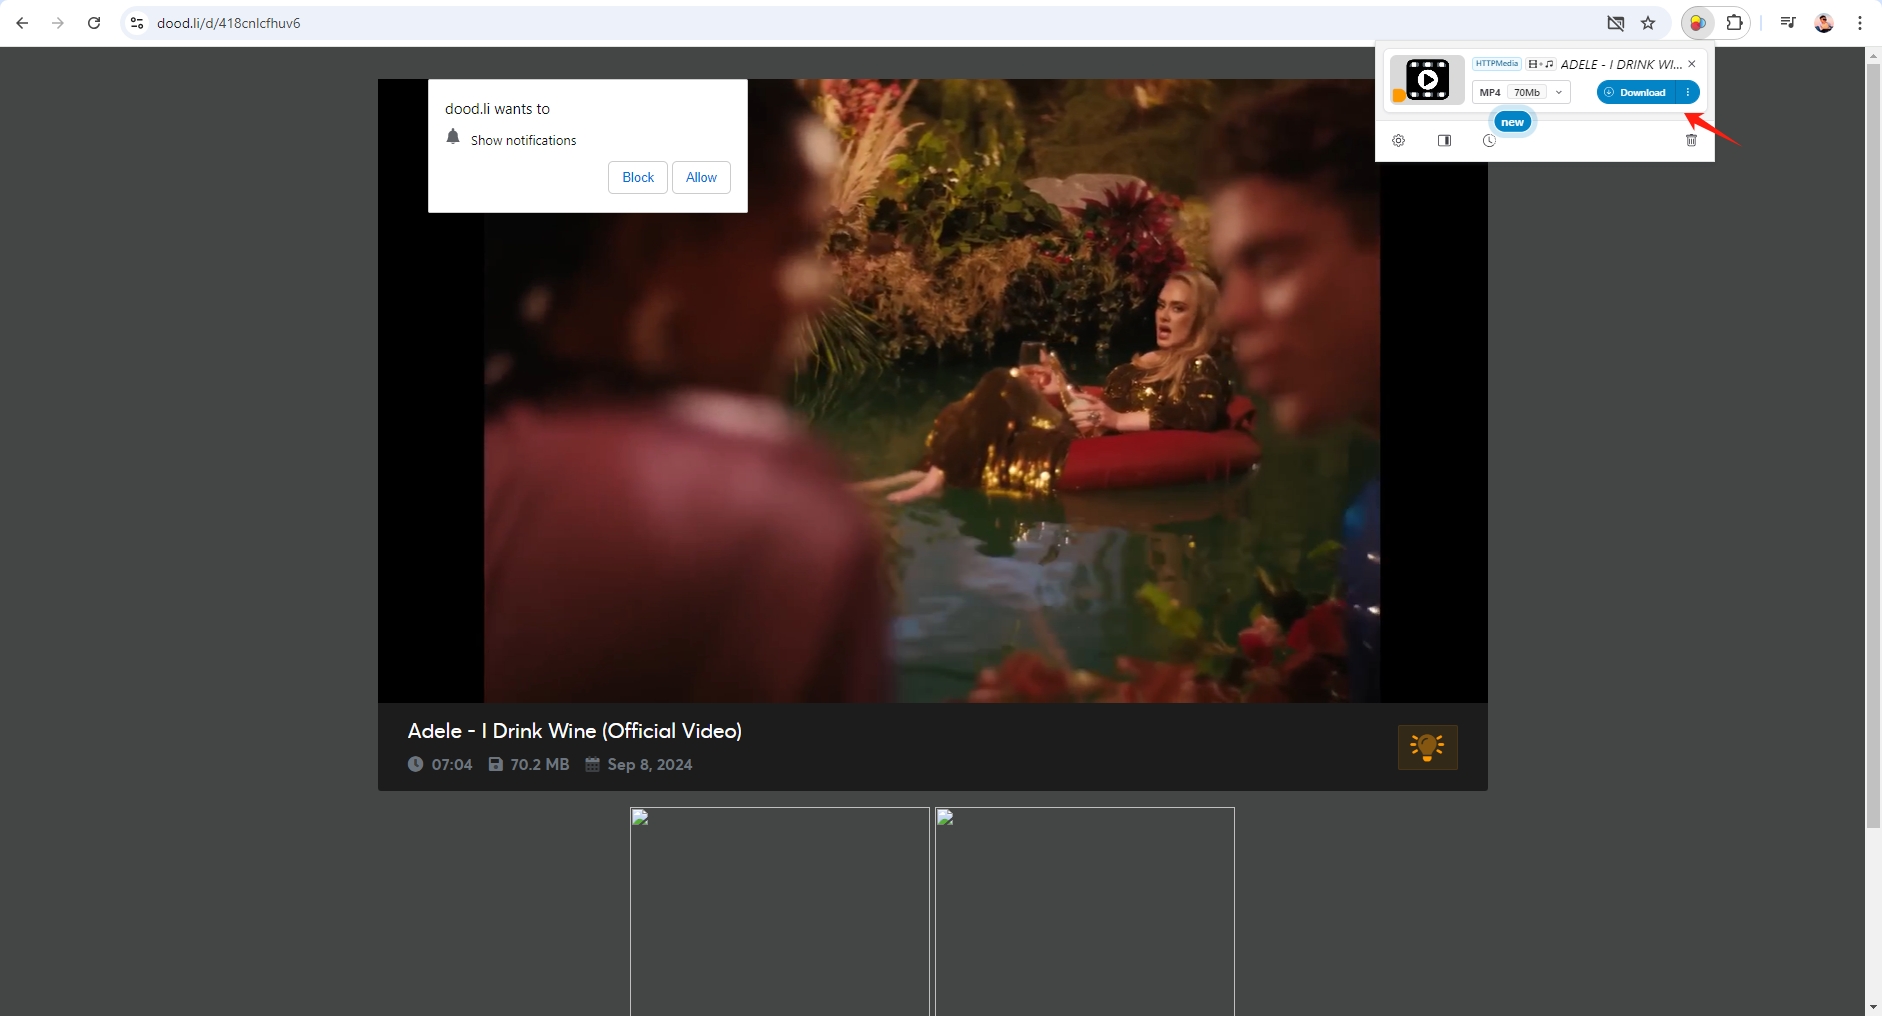1882x1016 pixels.
Task: Open the Chrome profile avatar
Action: point(1824,23)
